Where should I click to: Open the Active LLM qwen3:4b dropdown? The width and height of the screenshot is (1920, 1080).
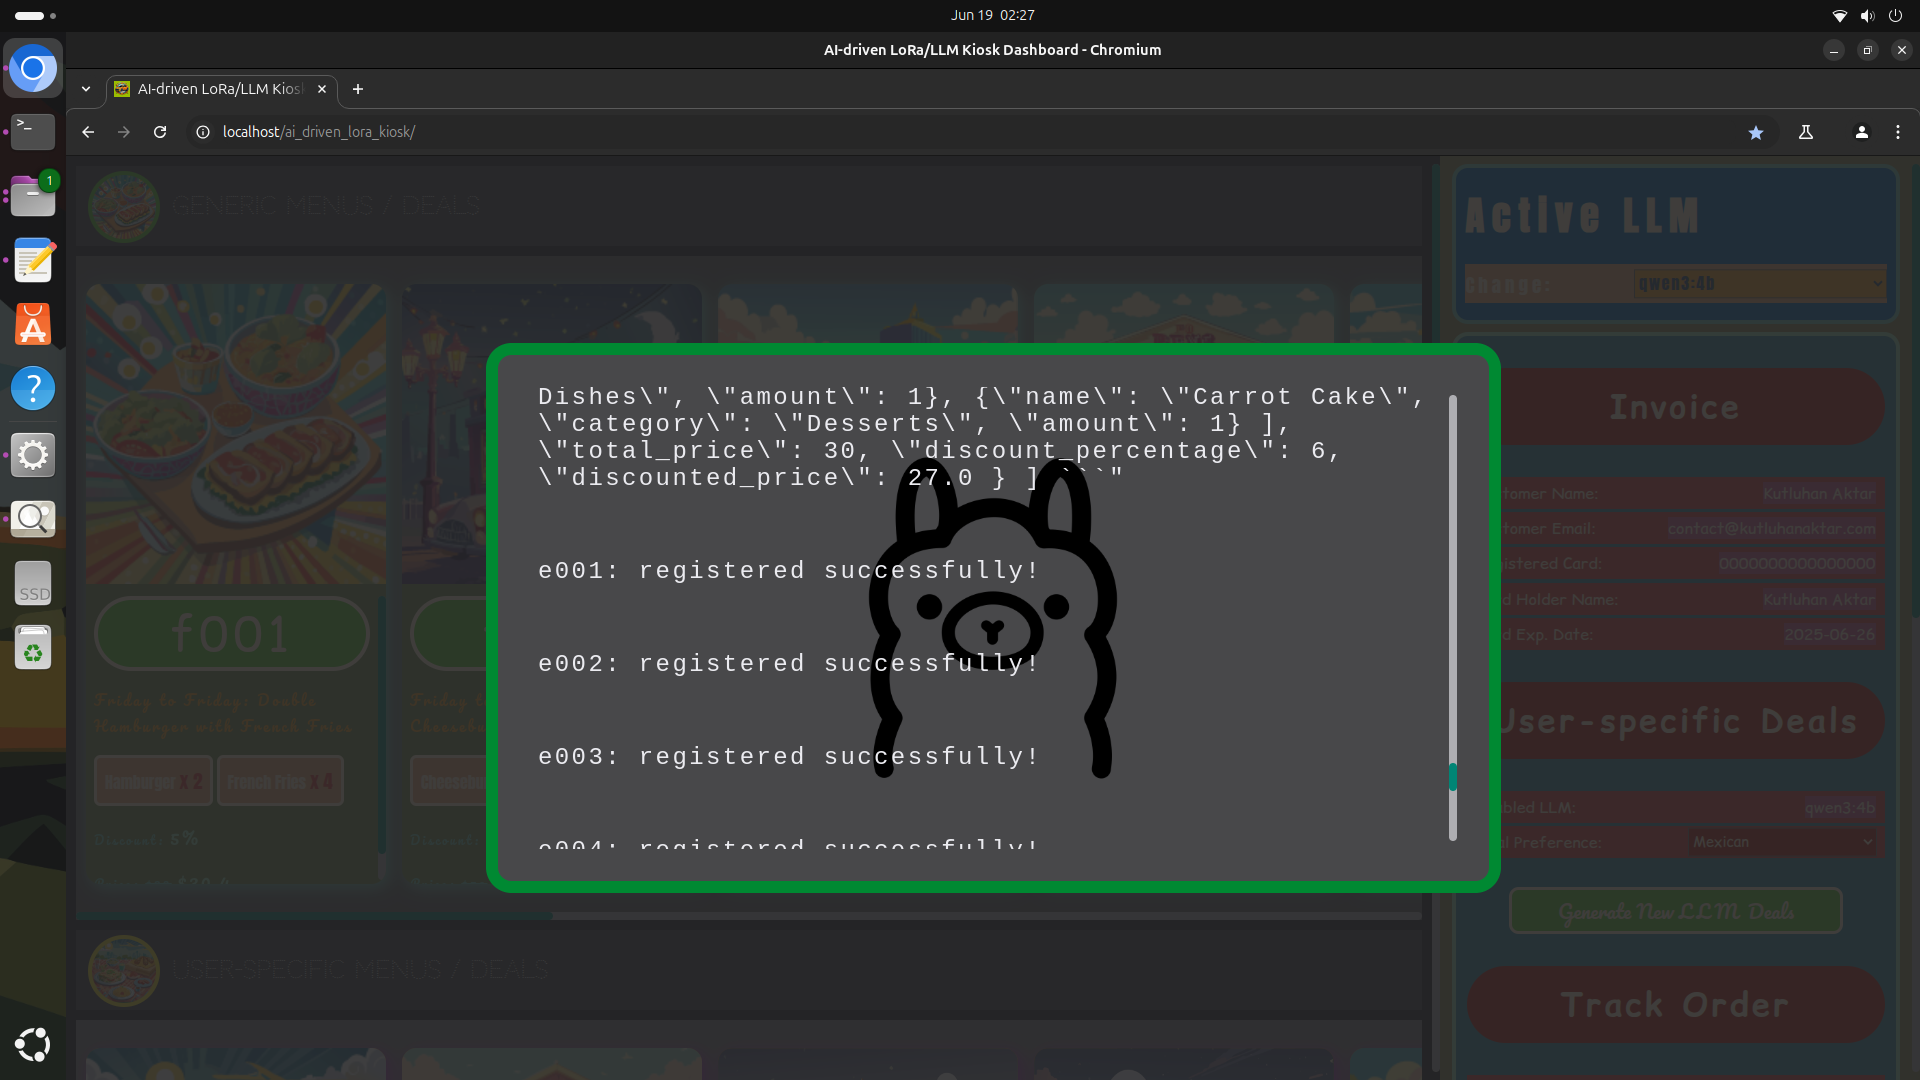point(1760,284)
